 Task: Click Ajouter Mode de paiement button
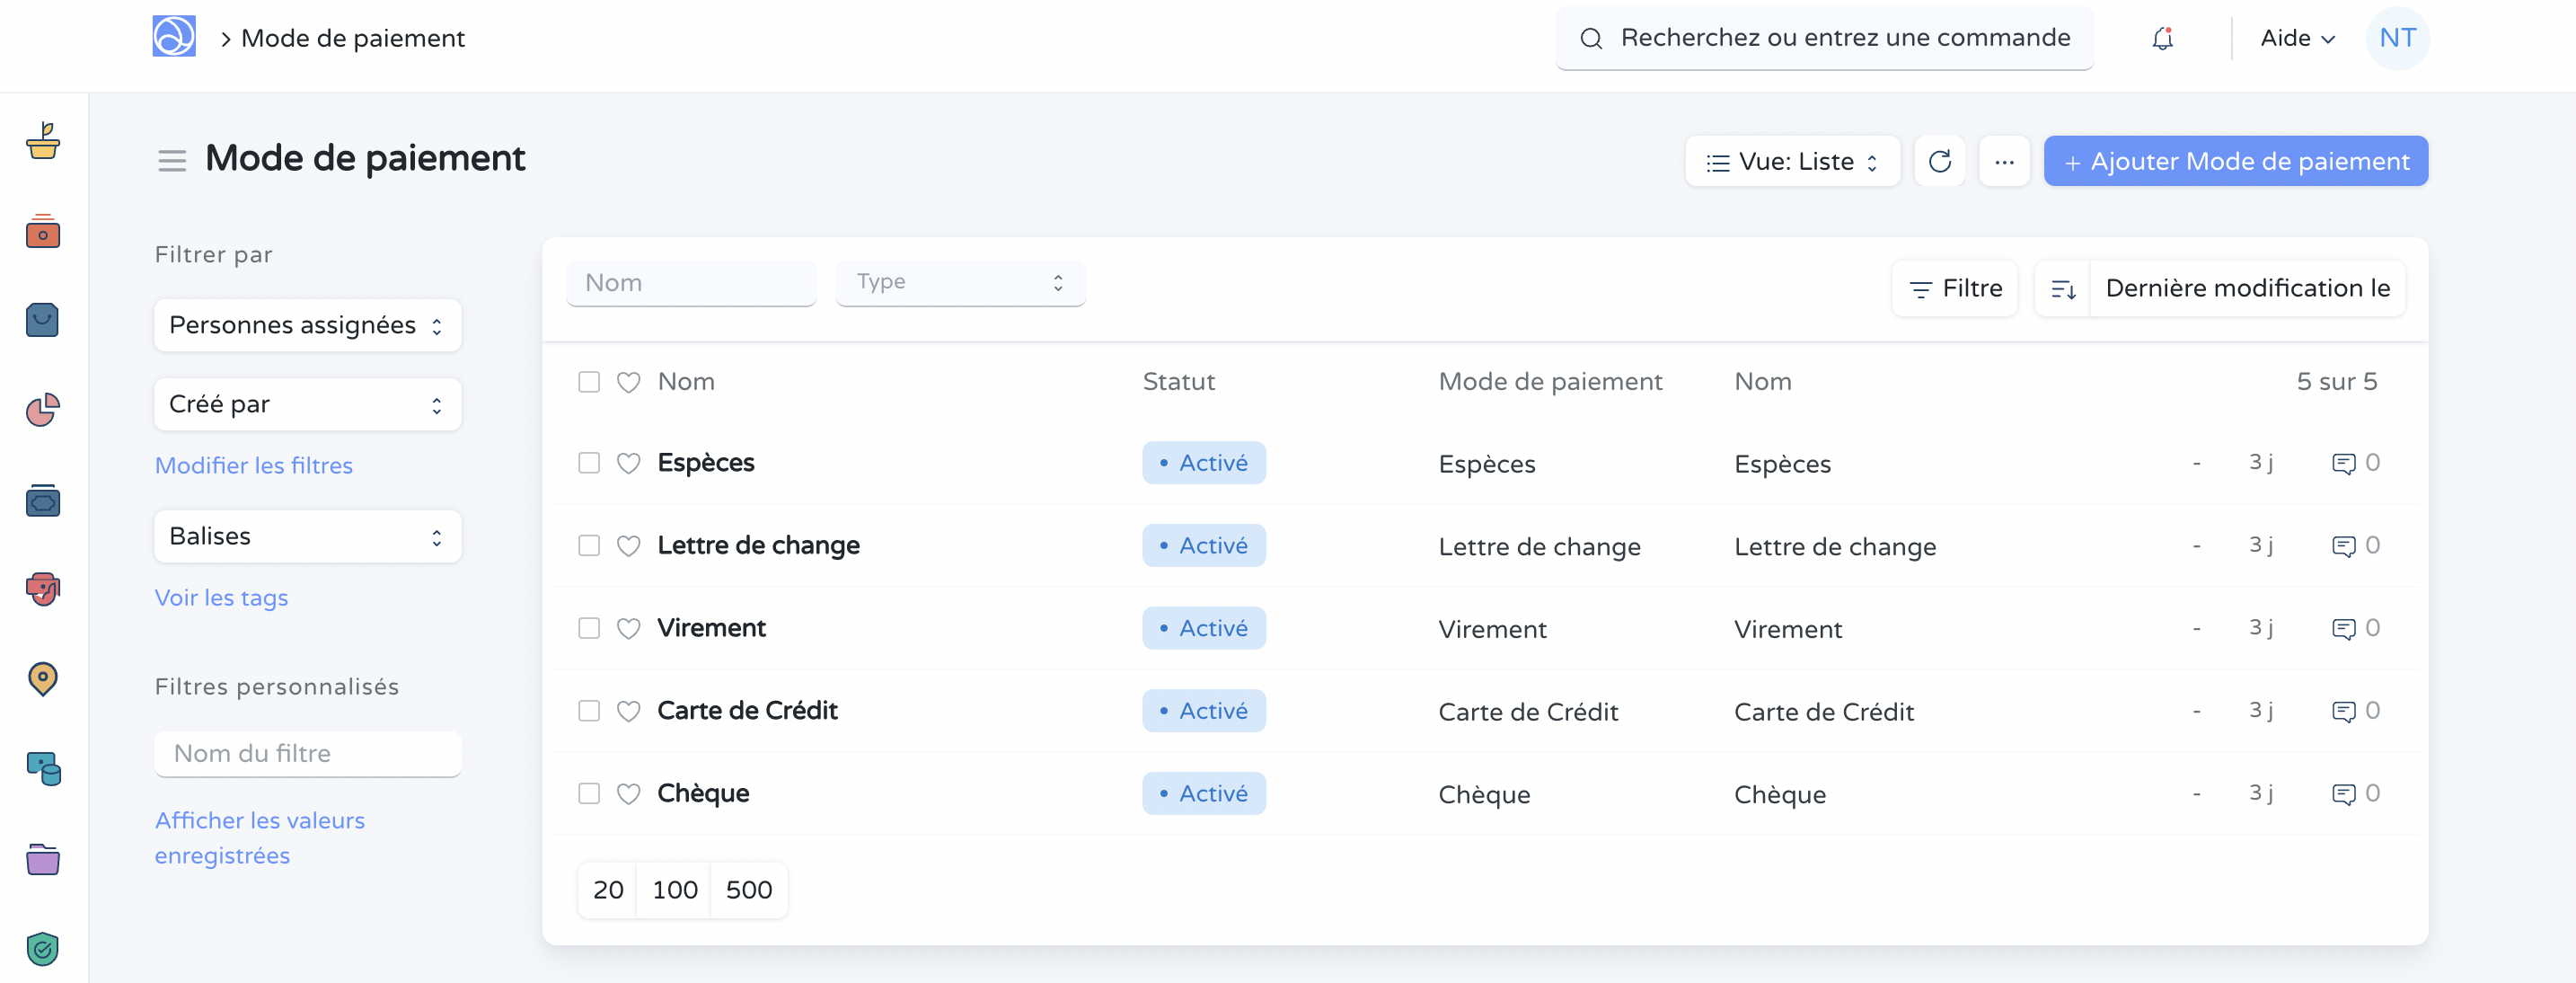click(x=2235, y=161)
